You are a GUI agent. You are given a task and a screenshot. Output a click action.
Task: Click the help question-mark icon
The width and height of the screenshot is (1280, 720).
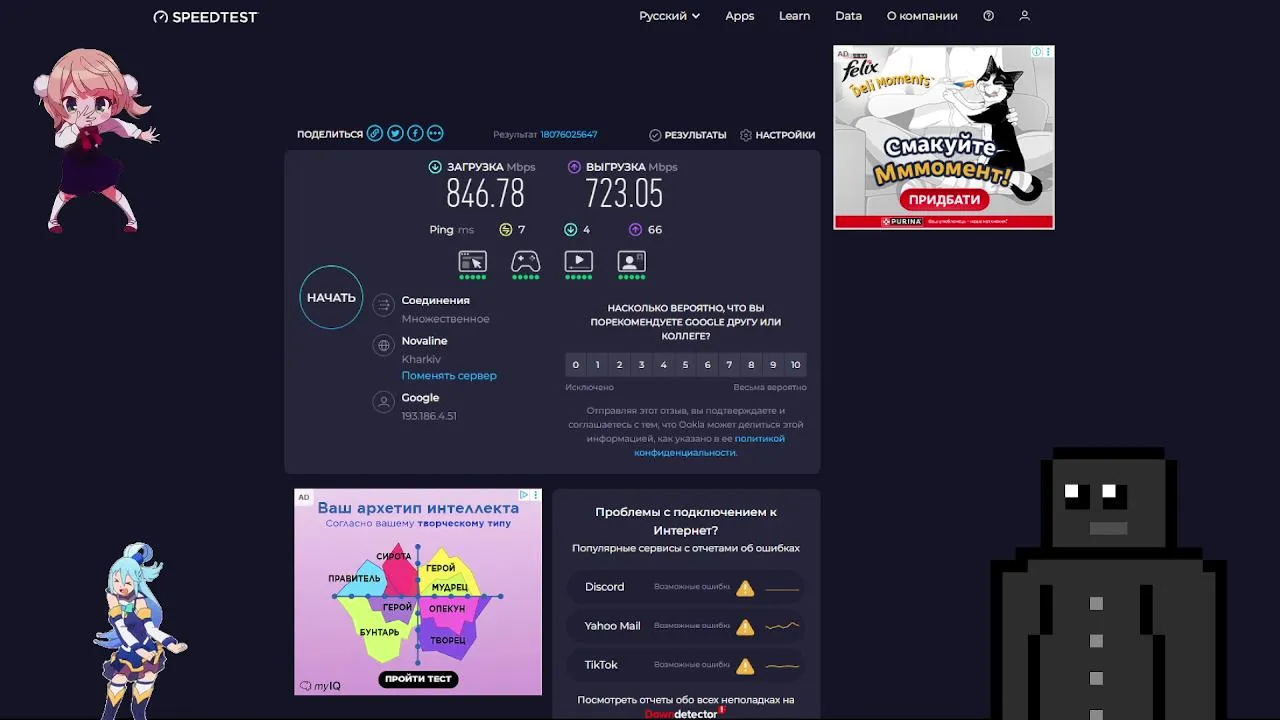pos(988,16)
